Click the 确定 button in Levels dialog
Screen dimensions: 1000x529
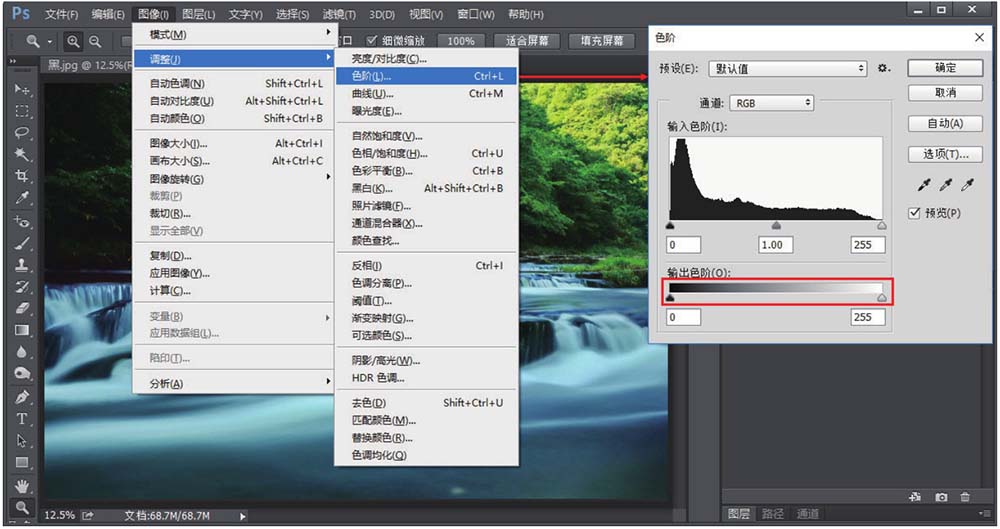pos(944,68)
